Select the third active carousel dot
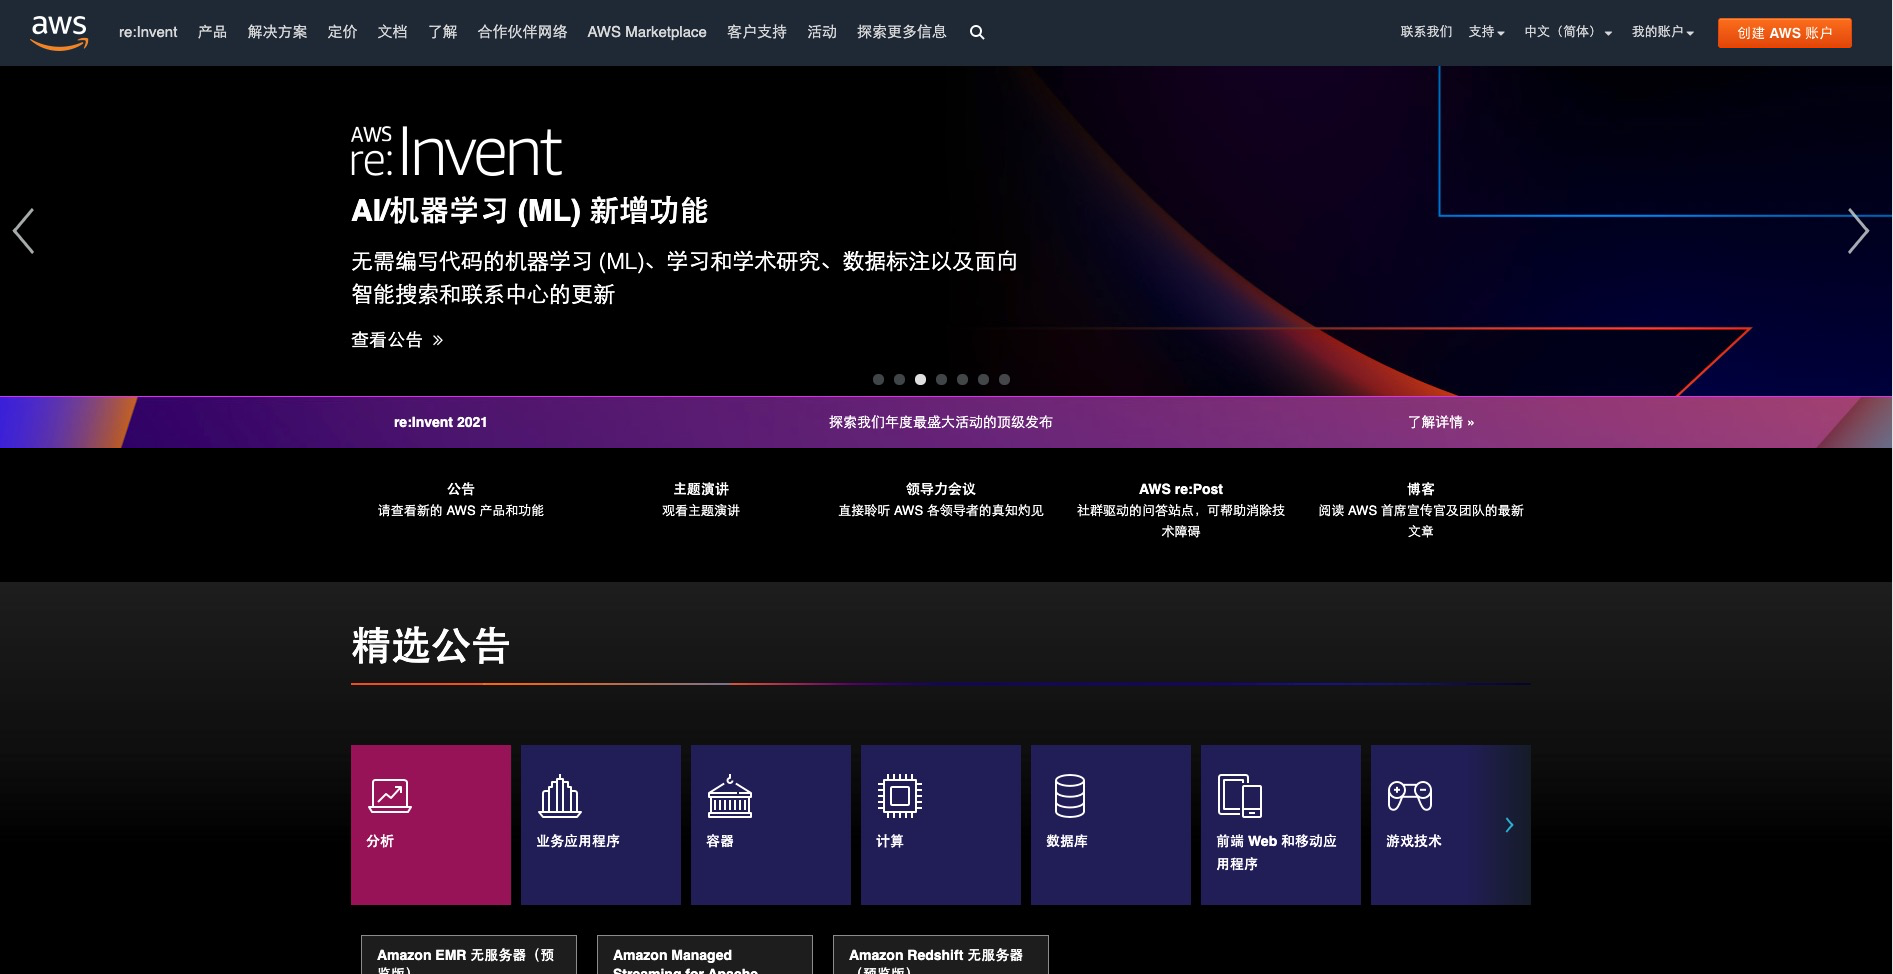The image size is (1893, 974). [x=920, y=379]
